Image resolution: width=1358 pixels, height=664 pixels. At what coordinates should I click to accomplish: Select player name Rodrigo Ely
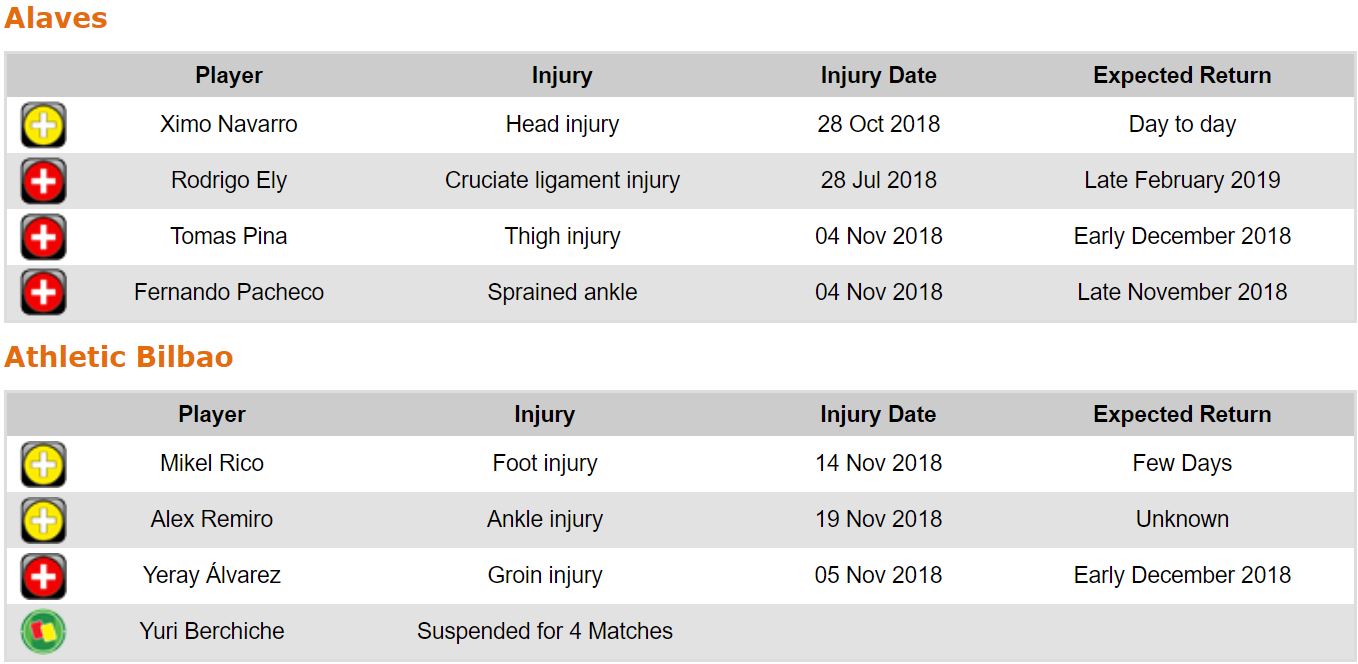(229, 181)
